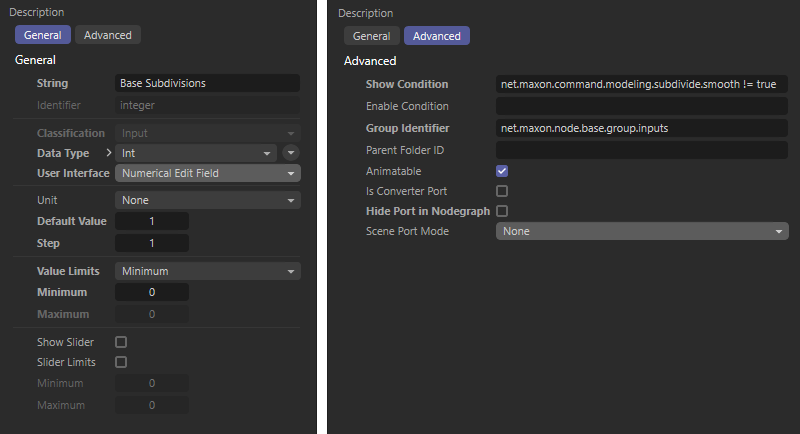Open the Value Limits dropdown
The width and height of the screenshot is (800, 434).
207,271
